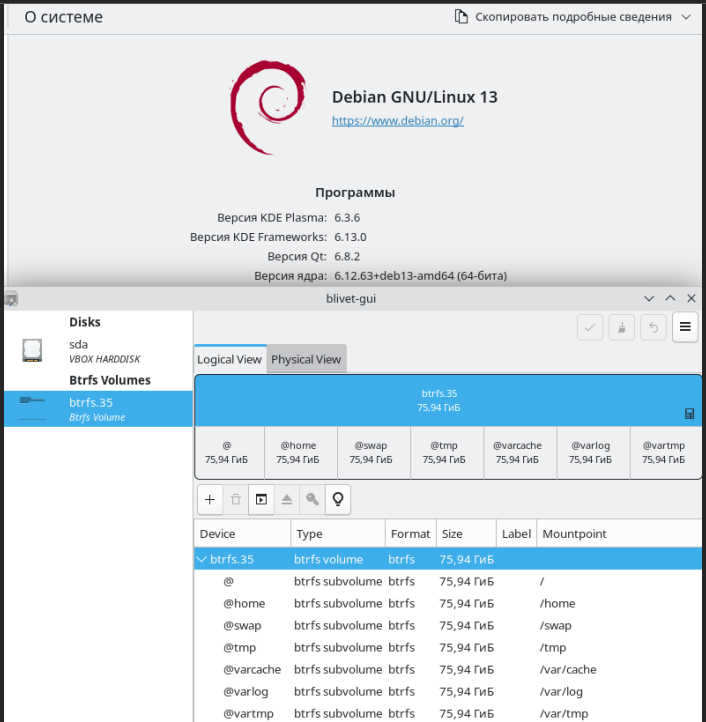Click the device information lightbulb icon
This screenshot has height=722, width=706.
click(x=338, y=499)
